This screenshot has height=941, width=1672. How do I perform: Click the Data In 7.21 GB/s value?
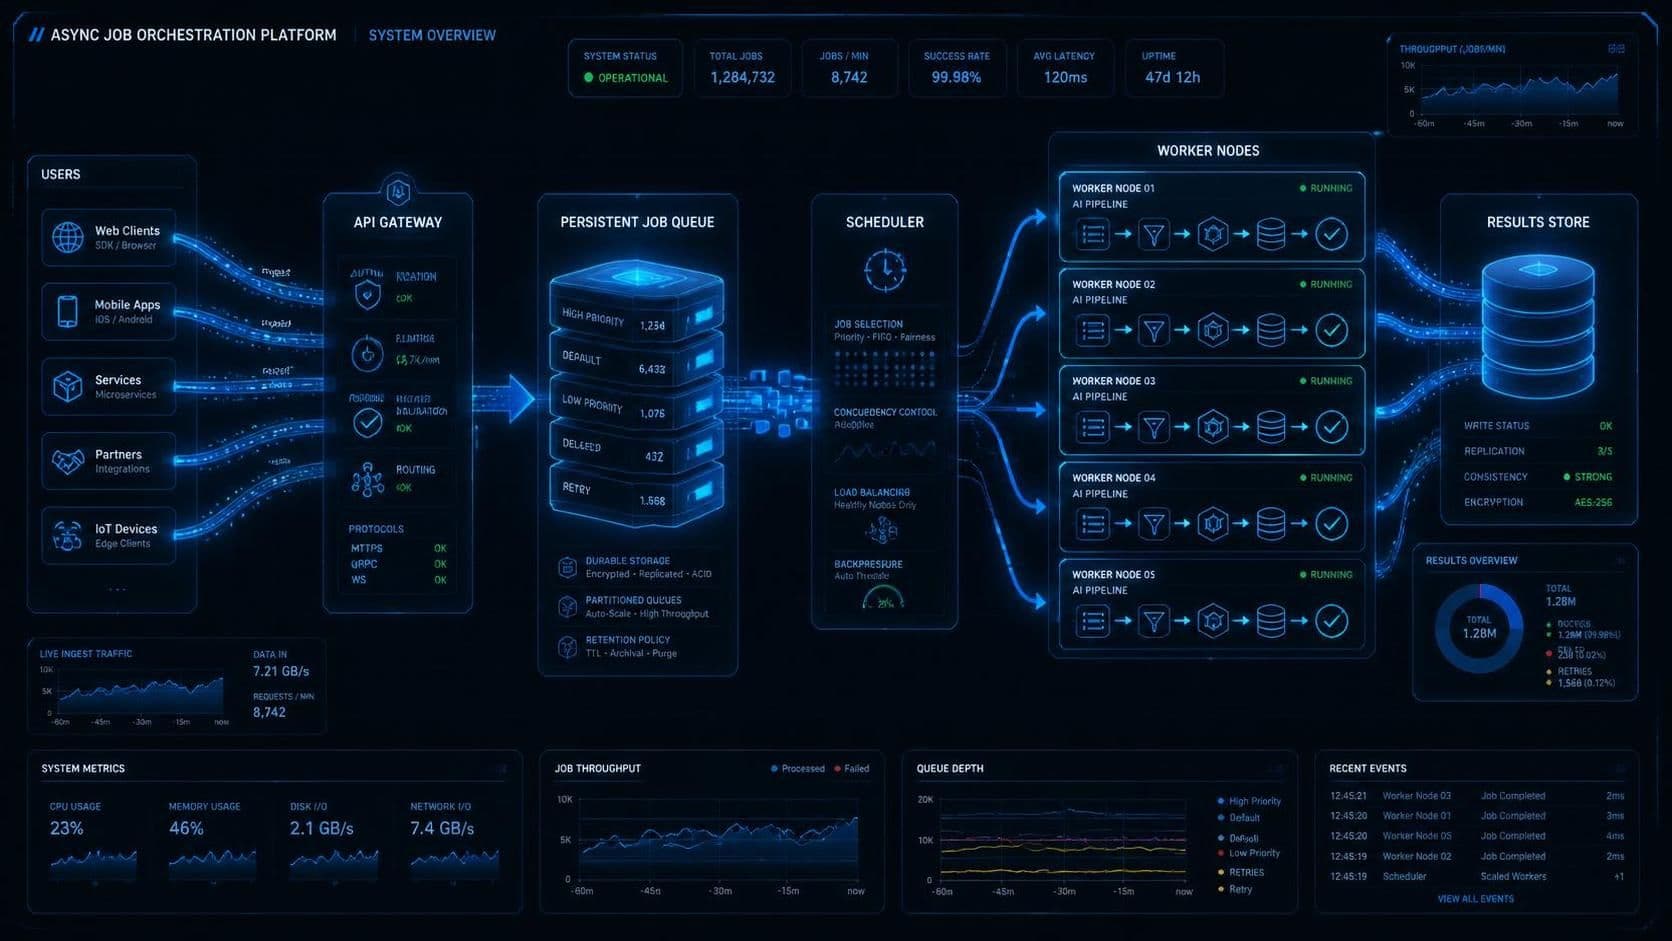(x=281, y=671)
